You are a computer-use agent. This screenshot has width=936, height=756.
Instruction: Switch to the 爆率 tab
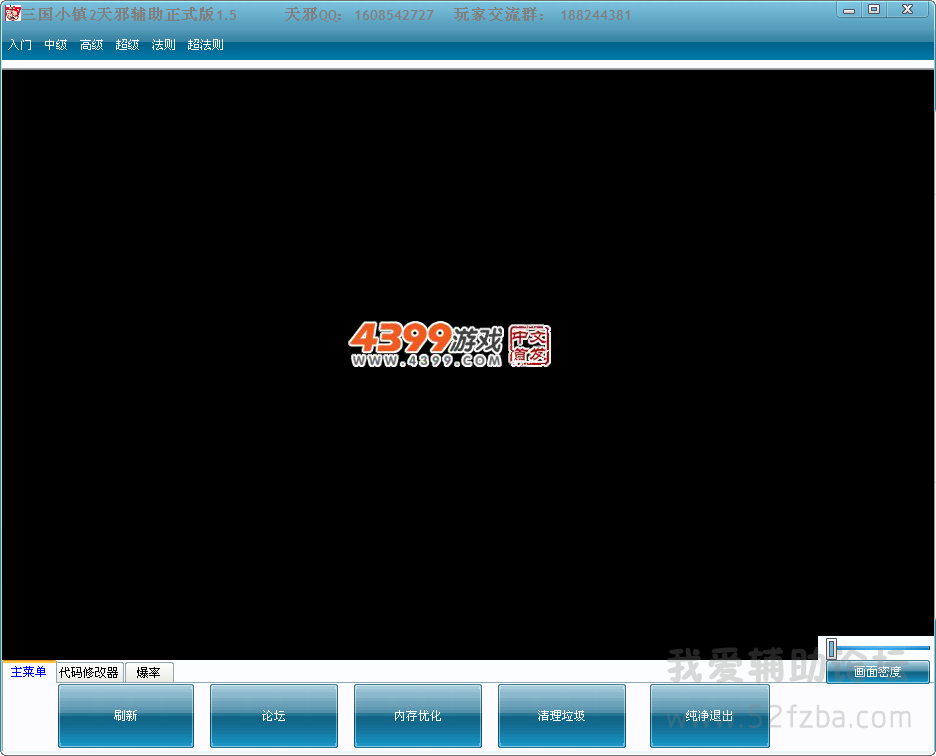[149, 672]
